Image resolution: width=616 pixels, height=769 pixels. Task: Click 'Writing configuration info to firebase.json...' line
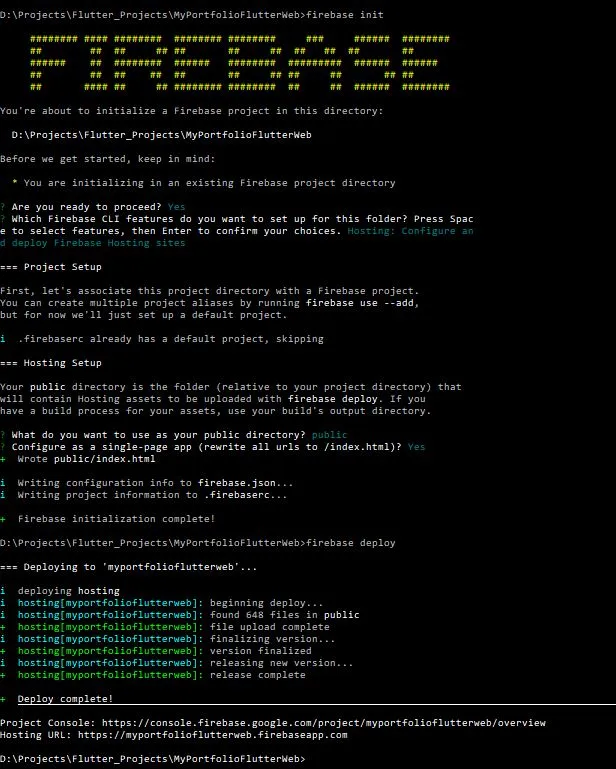[x=155, y=483]
